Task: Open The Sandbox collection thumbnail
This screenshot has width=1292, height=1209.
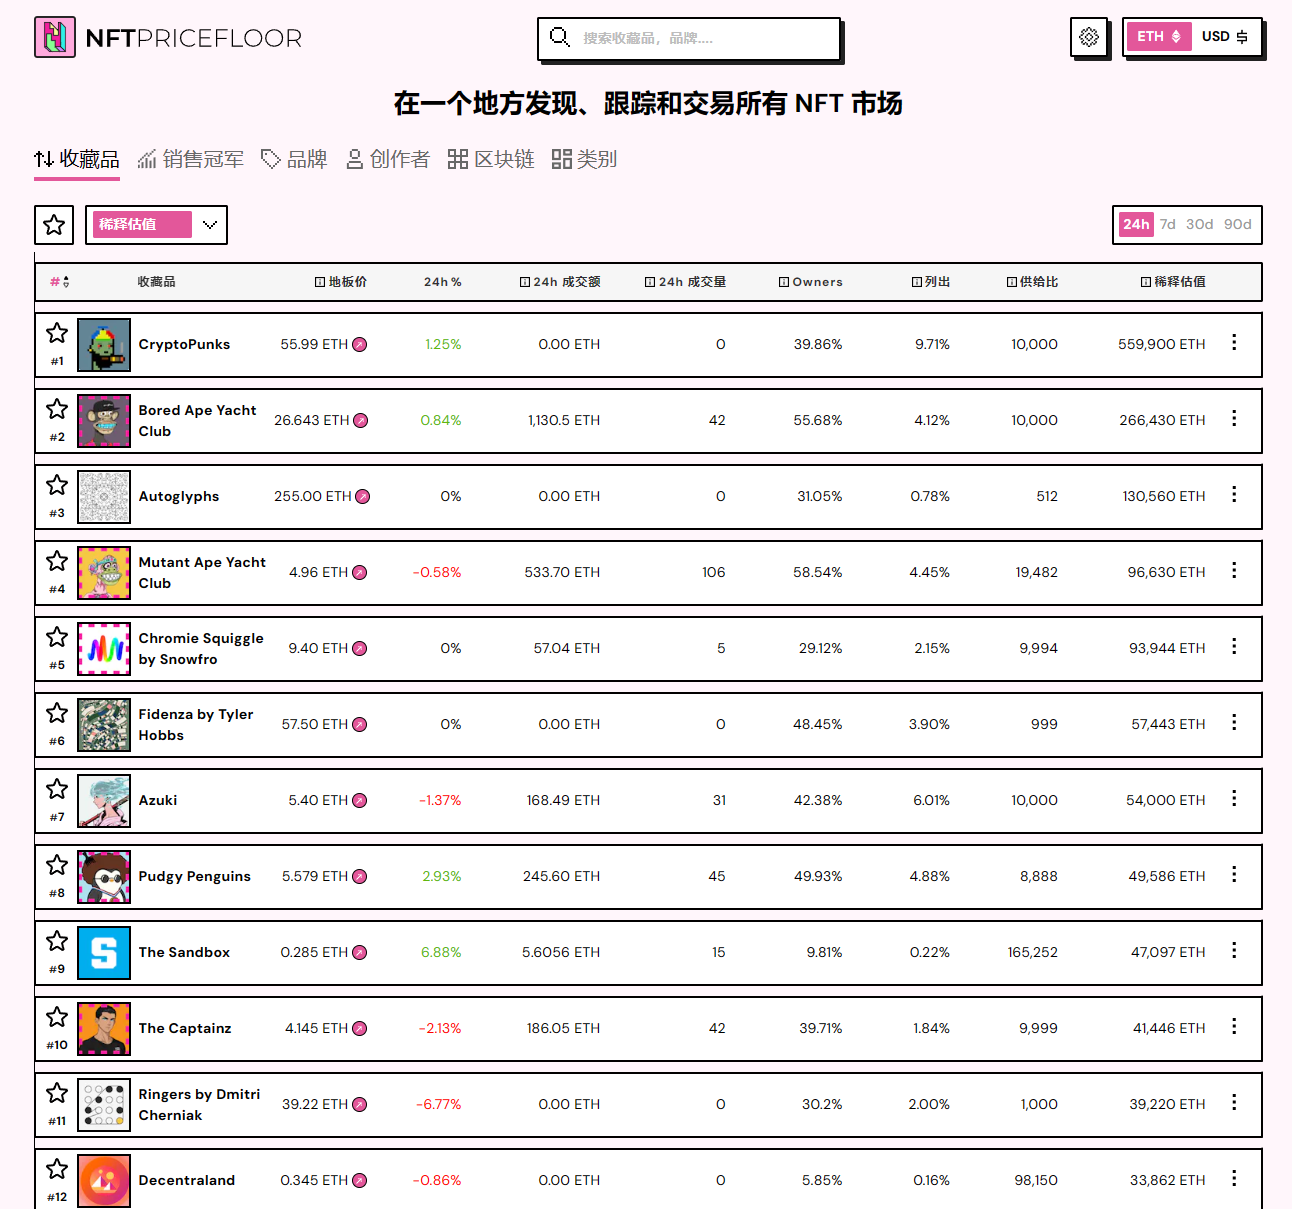Action: click(104, 953)
